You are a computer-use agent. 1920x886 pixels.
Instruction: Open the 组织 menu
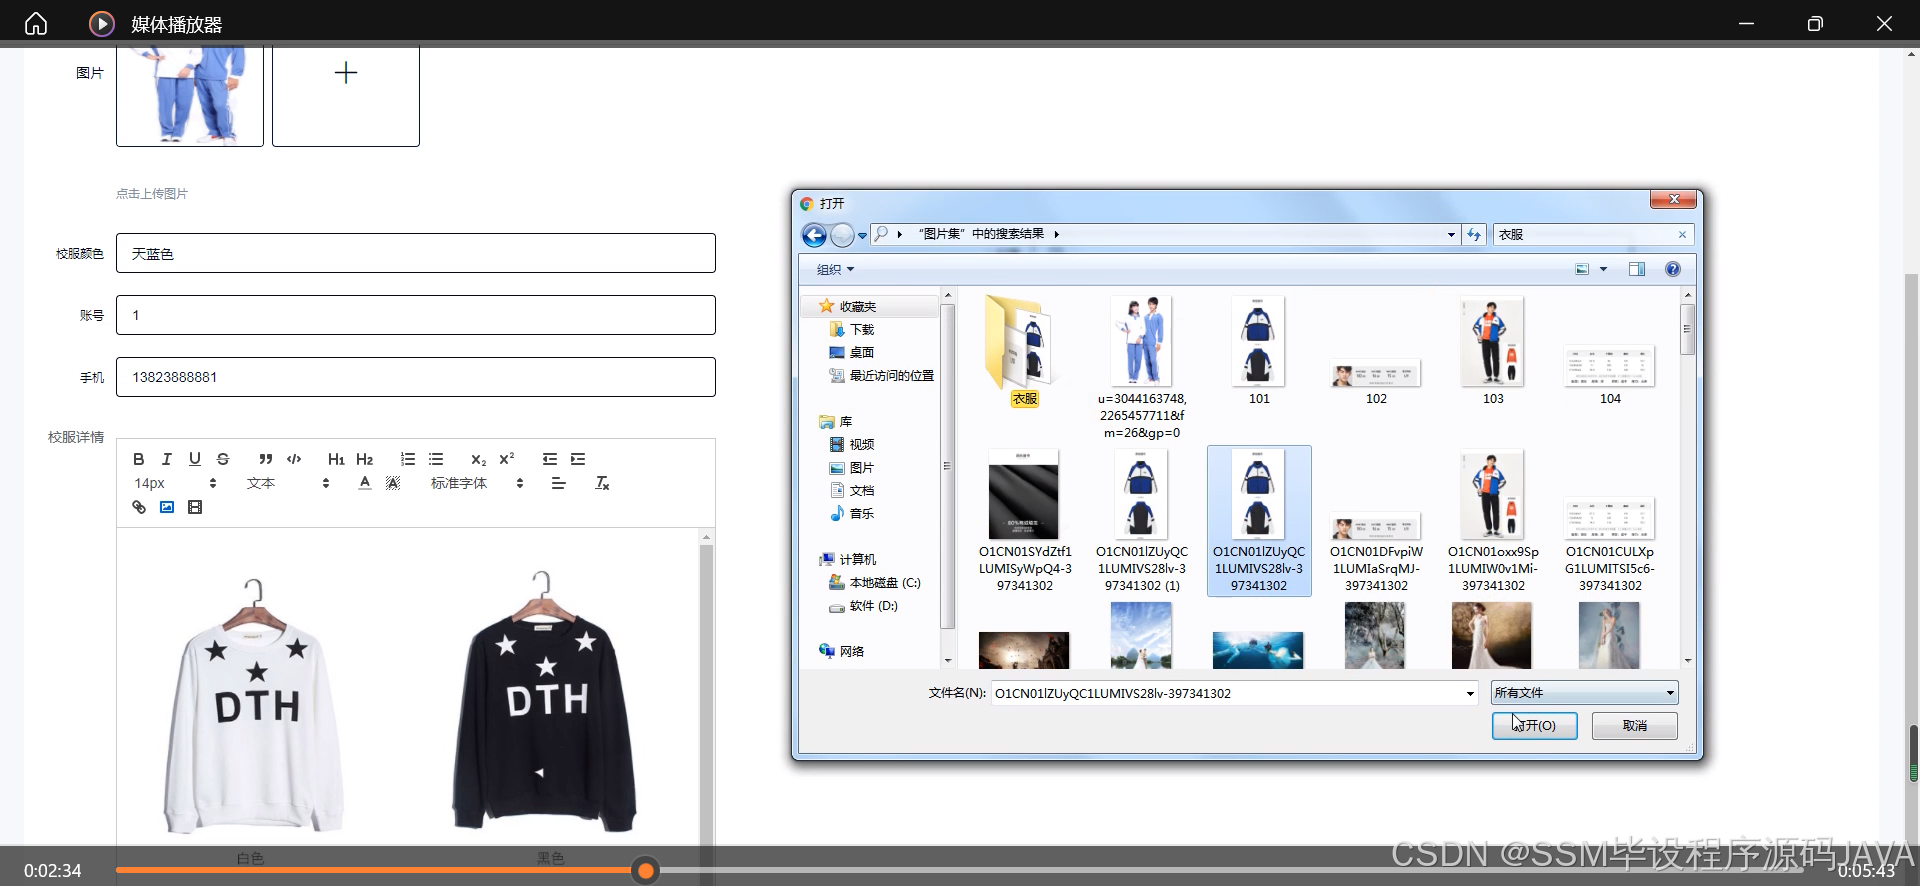tap(836, 270)
